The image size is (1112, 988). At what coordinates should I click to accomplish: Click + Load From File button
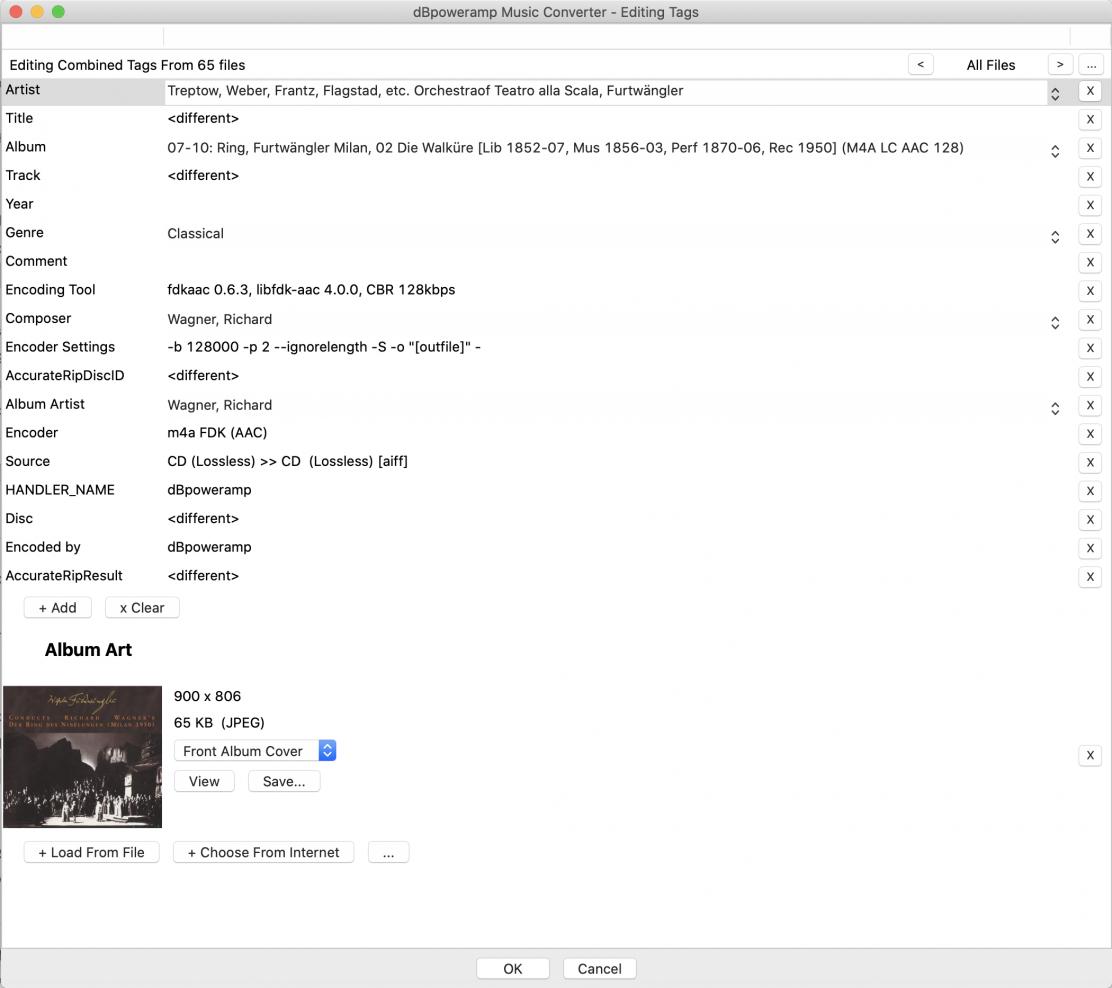pos(91,852)
